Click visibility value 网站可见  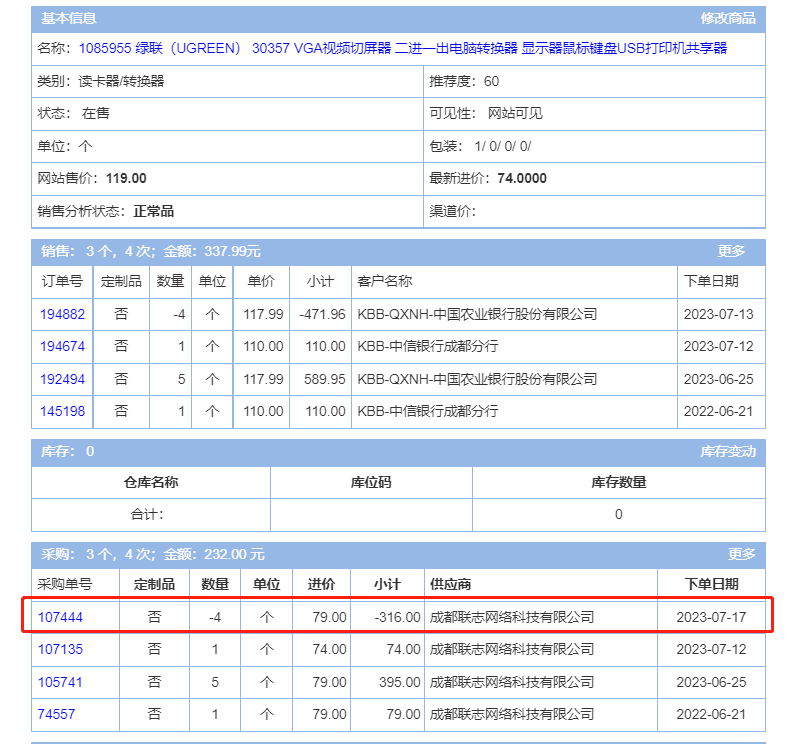515,113
